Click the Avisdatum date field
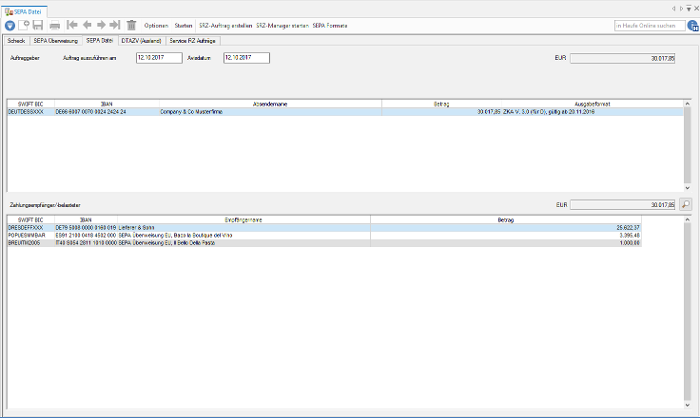 (246, 58)
